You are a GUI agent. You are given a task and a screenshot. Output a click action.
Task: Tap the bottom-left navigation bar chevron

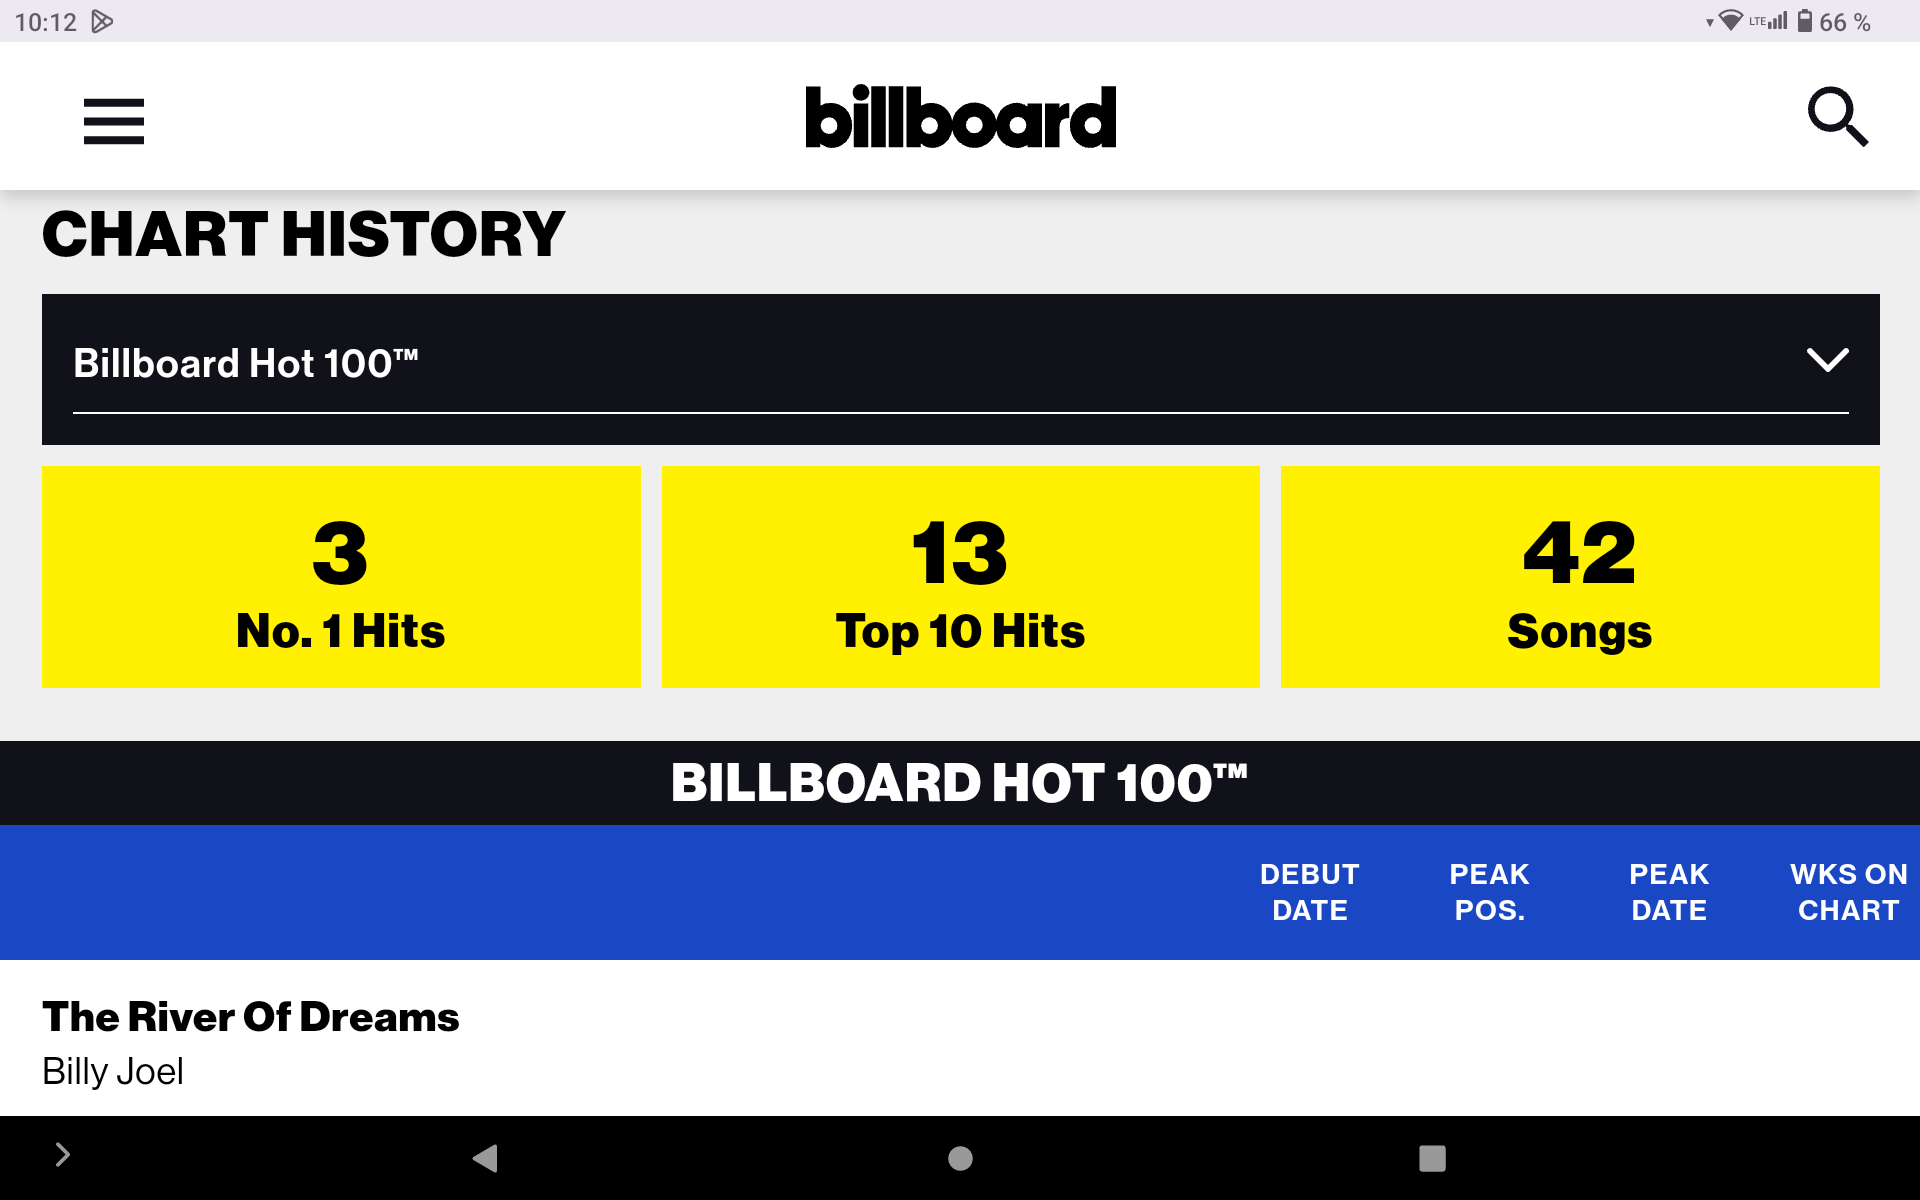(x=62, y=1155)
